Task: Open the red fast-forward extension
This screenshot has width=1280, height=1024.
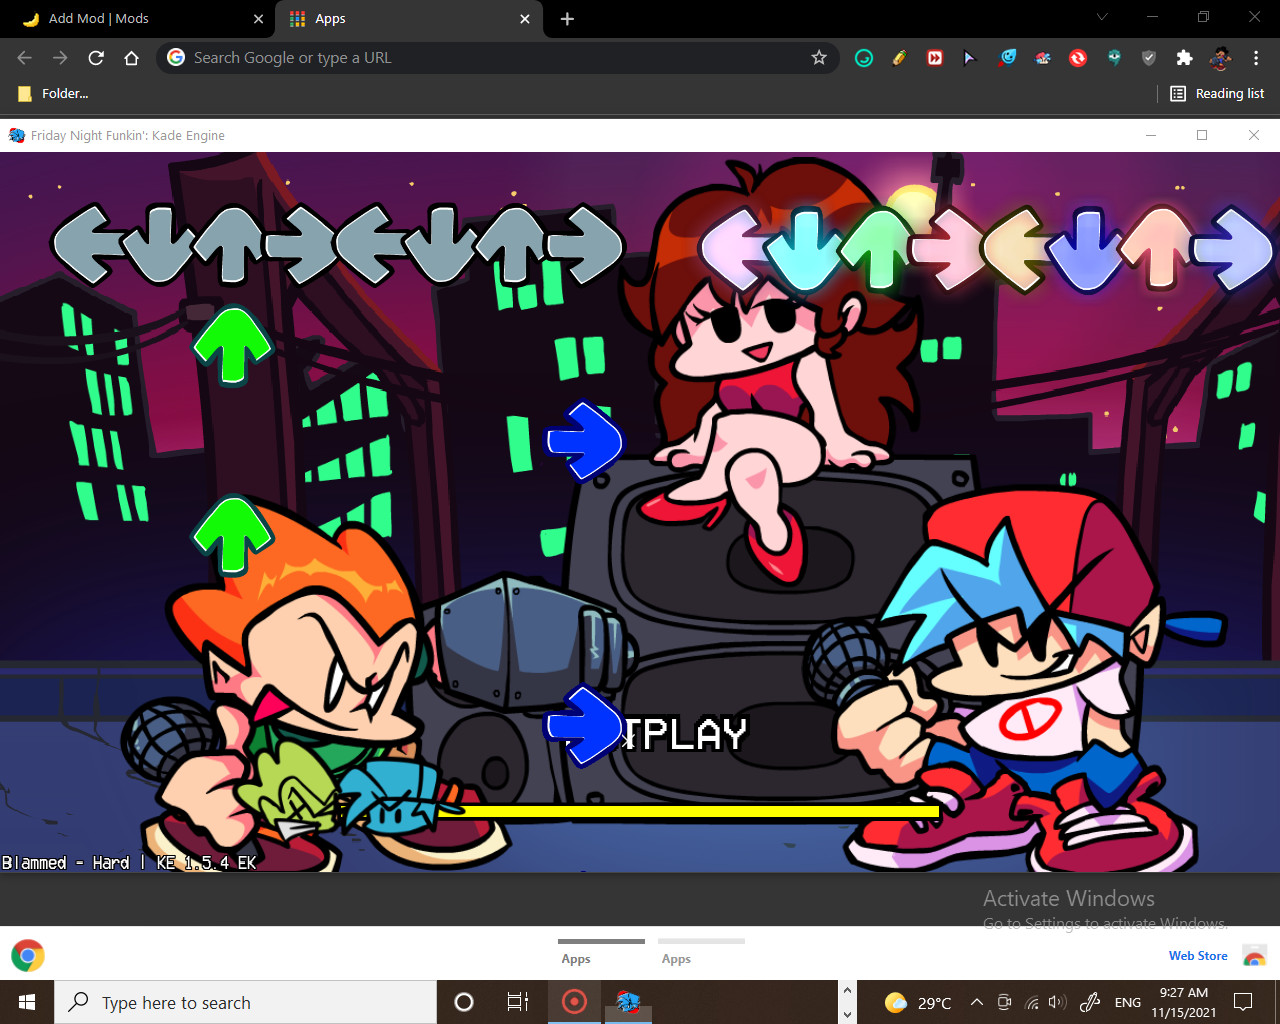Action: pos(935,58)
